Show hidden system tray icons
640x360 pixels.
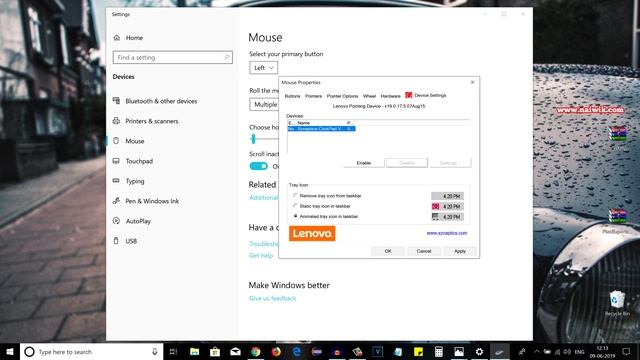pos(537,352)
